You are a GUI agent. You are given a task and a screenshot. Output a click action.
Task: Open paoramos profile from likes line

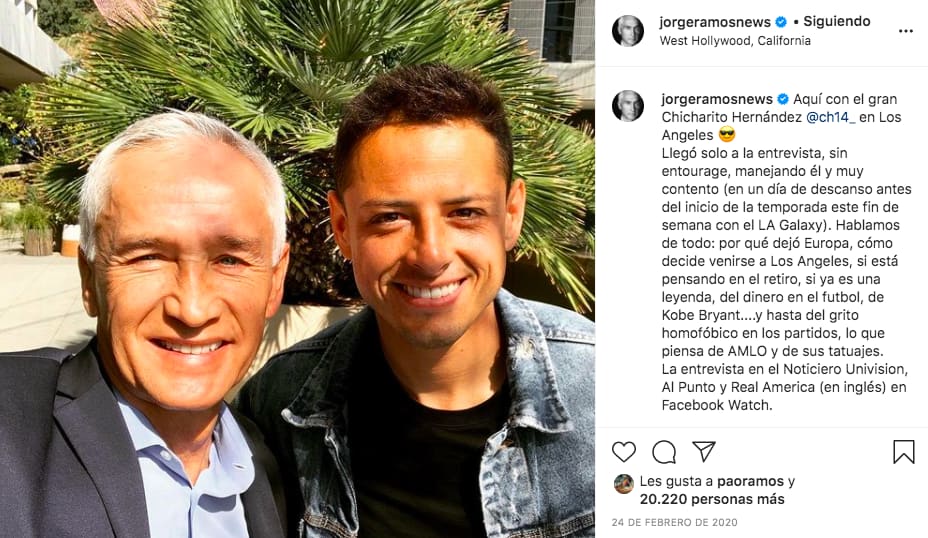750,481
